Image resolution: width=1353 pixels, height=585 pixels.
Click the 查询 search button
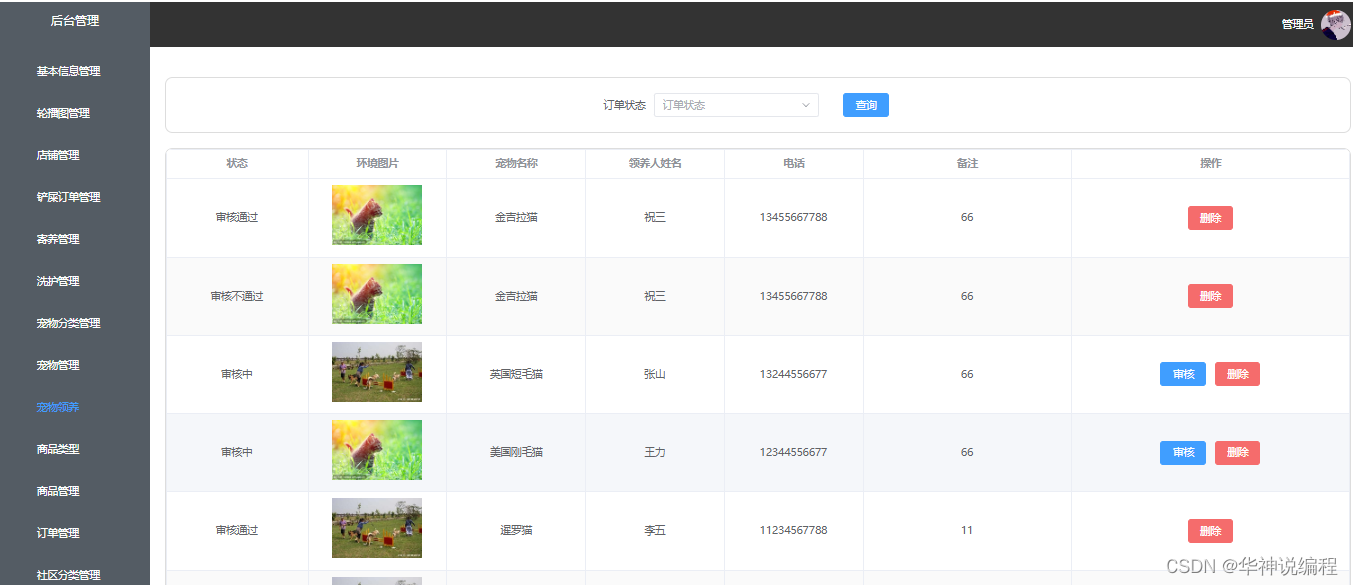[866, 105]
